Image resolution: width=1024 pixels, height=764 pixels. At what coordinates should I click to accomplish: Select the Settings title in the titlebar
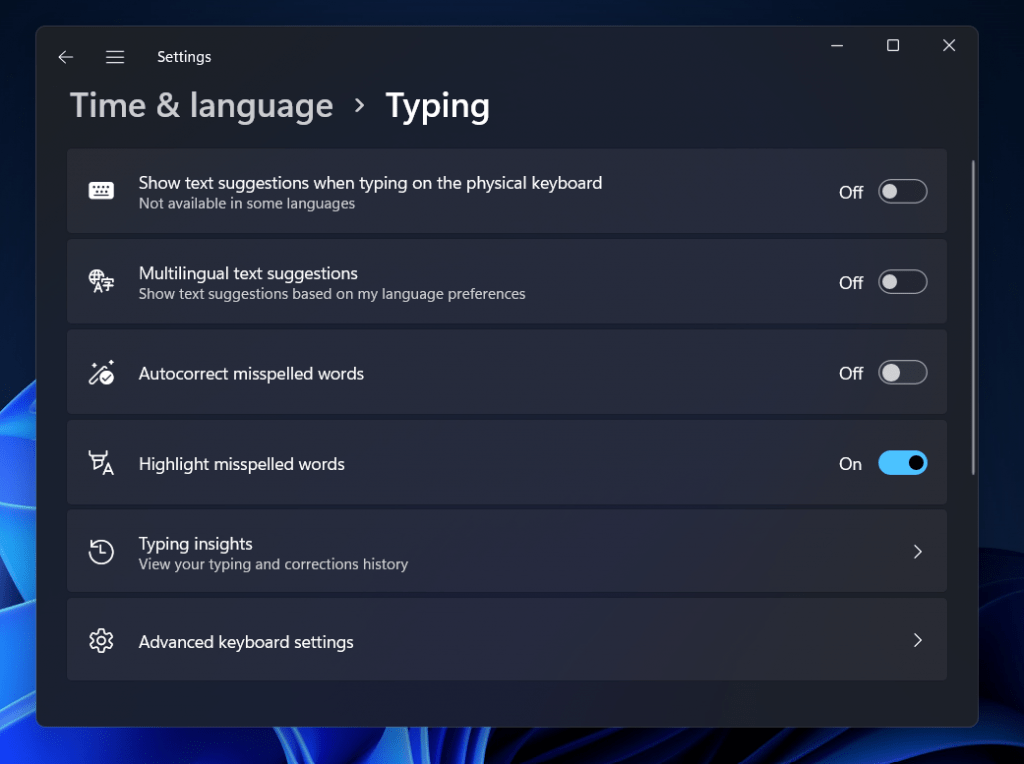(184, 57)
